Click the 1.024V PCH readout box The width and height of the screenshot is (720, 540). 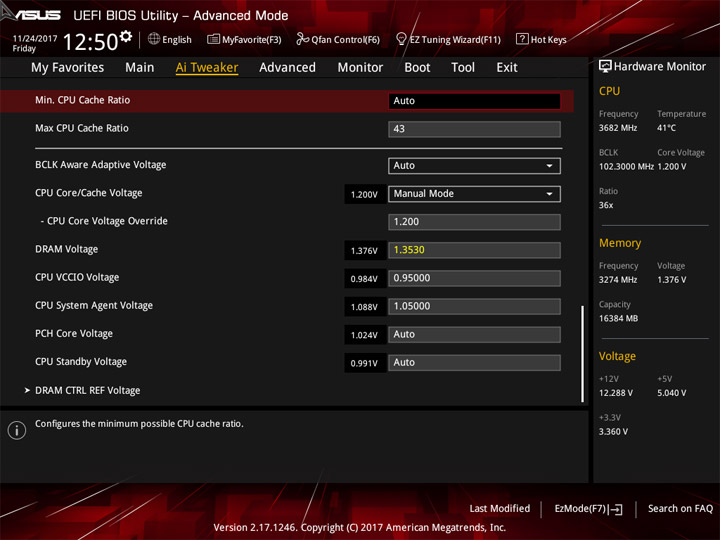point(365,335)
